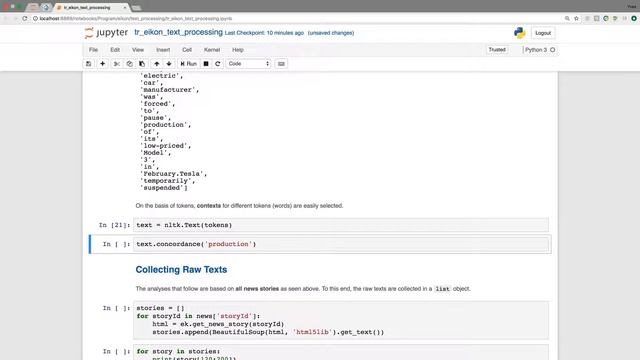Click the bold word contexts in markdown
The height and width of the screenshot is (360, 640).
pyautogui.click(x=209, y=206)
